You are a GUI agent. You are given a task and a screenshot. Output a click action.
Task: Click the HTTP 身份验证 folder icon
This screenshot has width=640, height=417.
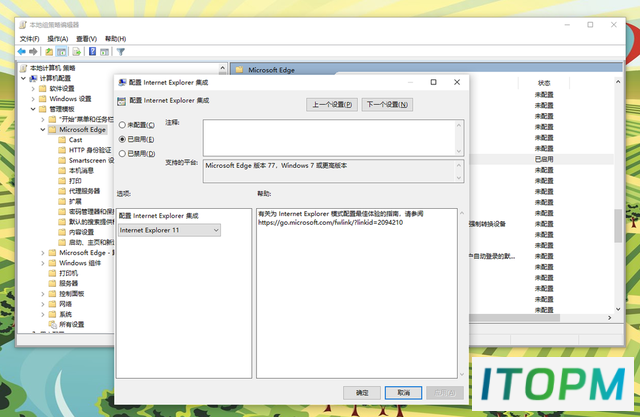[62, 150]
